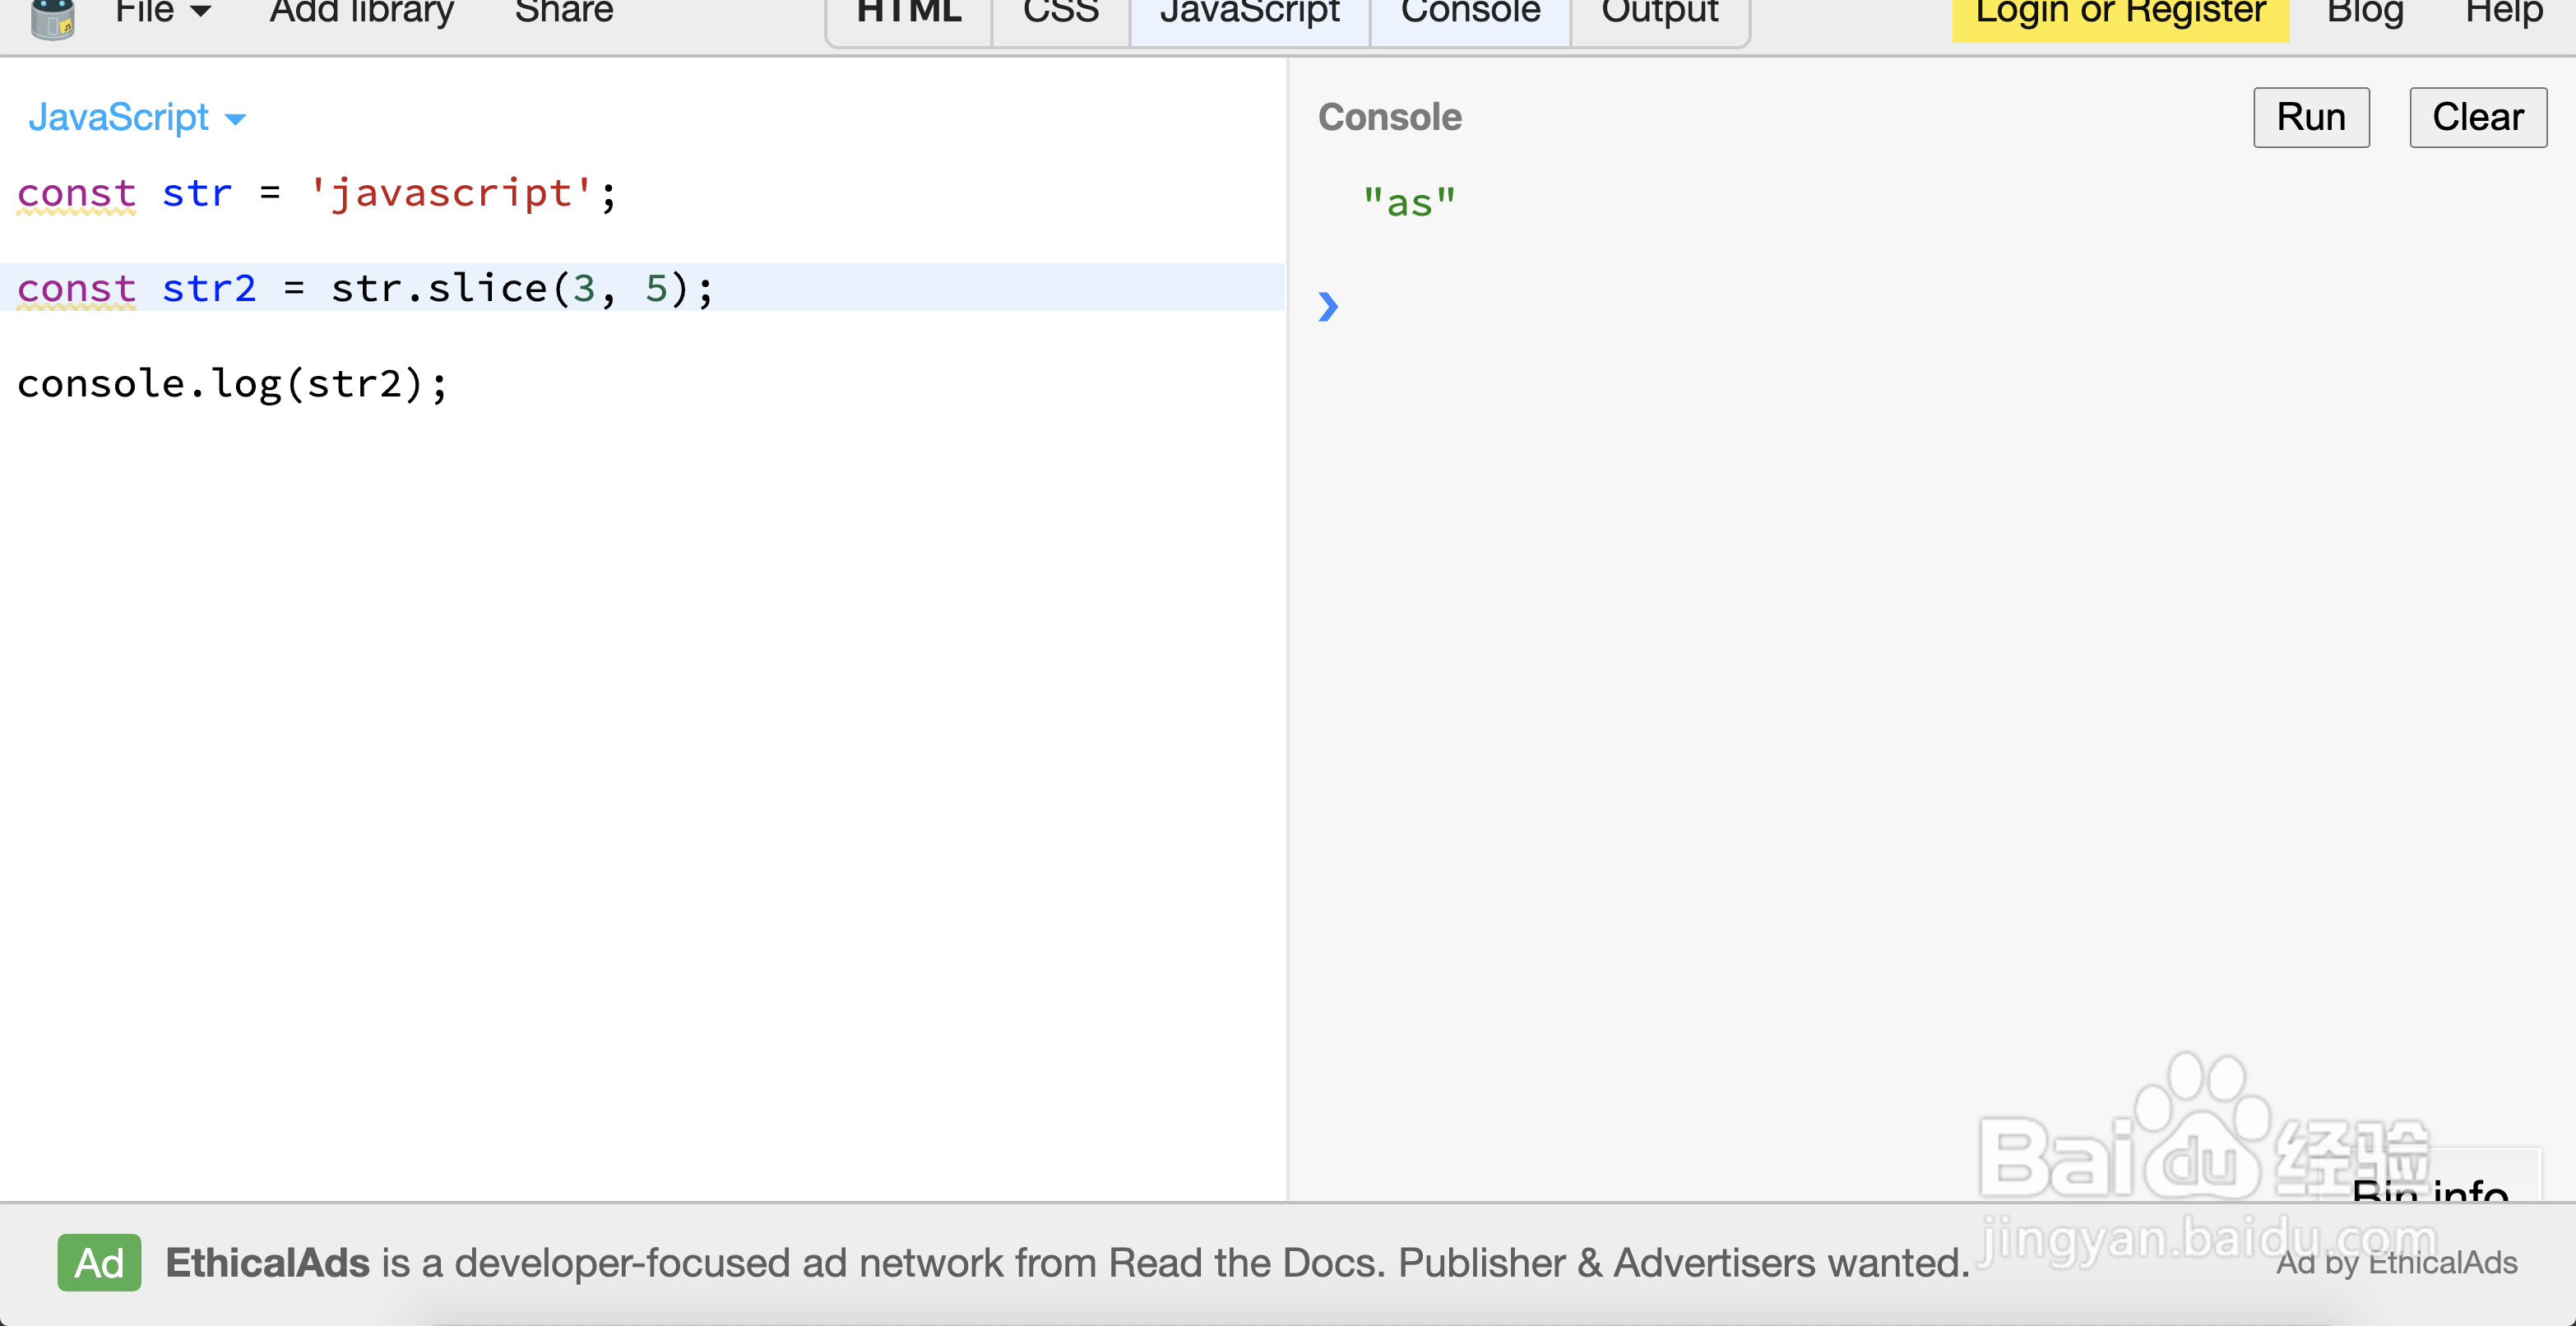Click Login or Register button
Image resolution: width=2576 pixels, height=1326 pixels.
pyautogui.click(x=2119, y=16)
